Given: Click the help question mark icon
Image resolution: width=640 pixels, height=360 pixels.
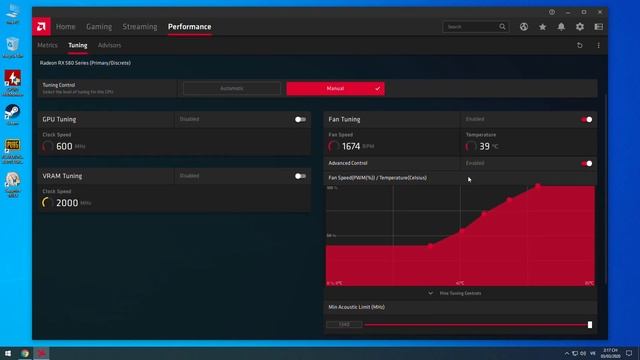Looking at the screenshot, I should 552,12.
